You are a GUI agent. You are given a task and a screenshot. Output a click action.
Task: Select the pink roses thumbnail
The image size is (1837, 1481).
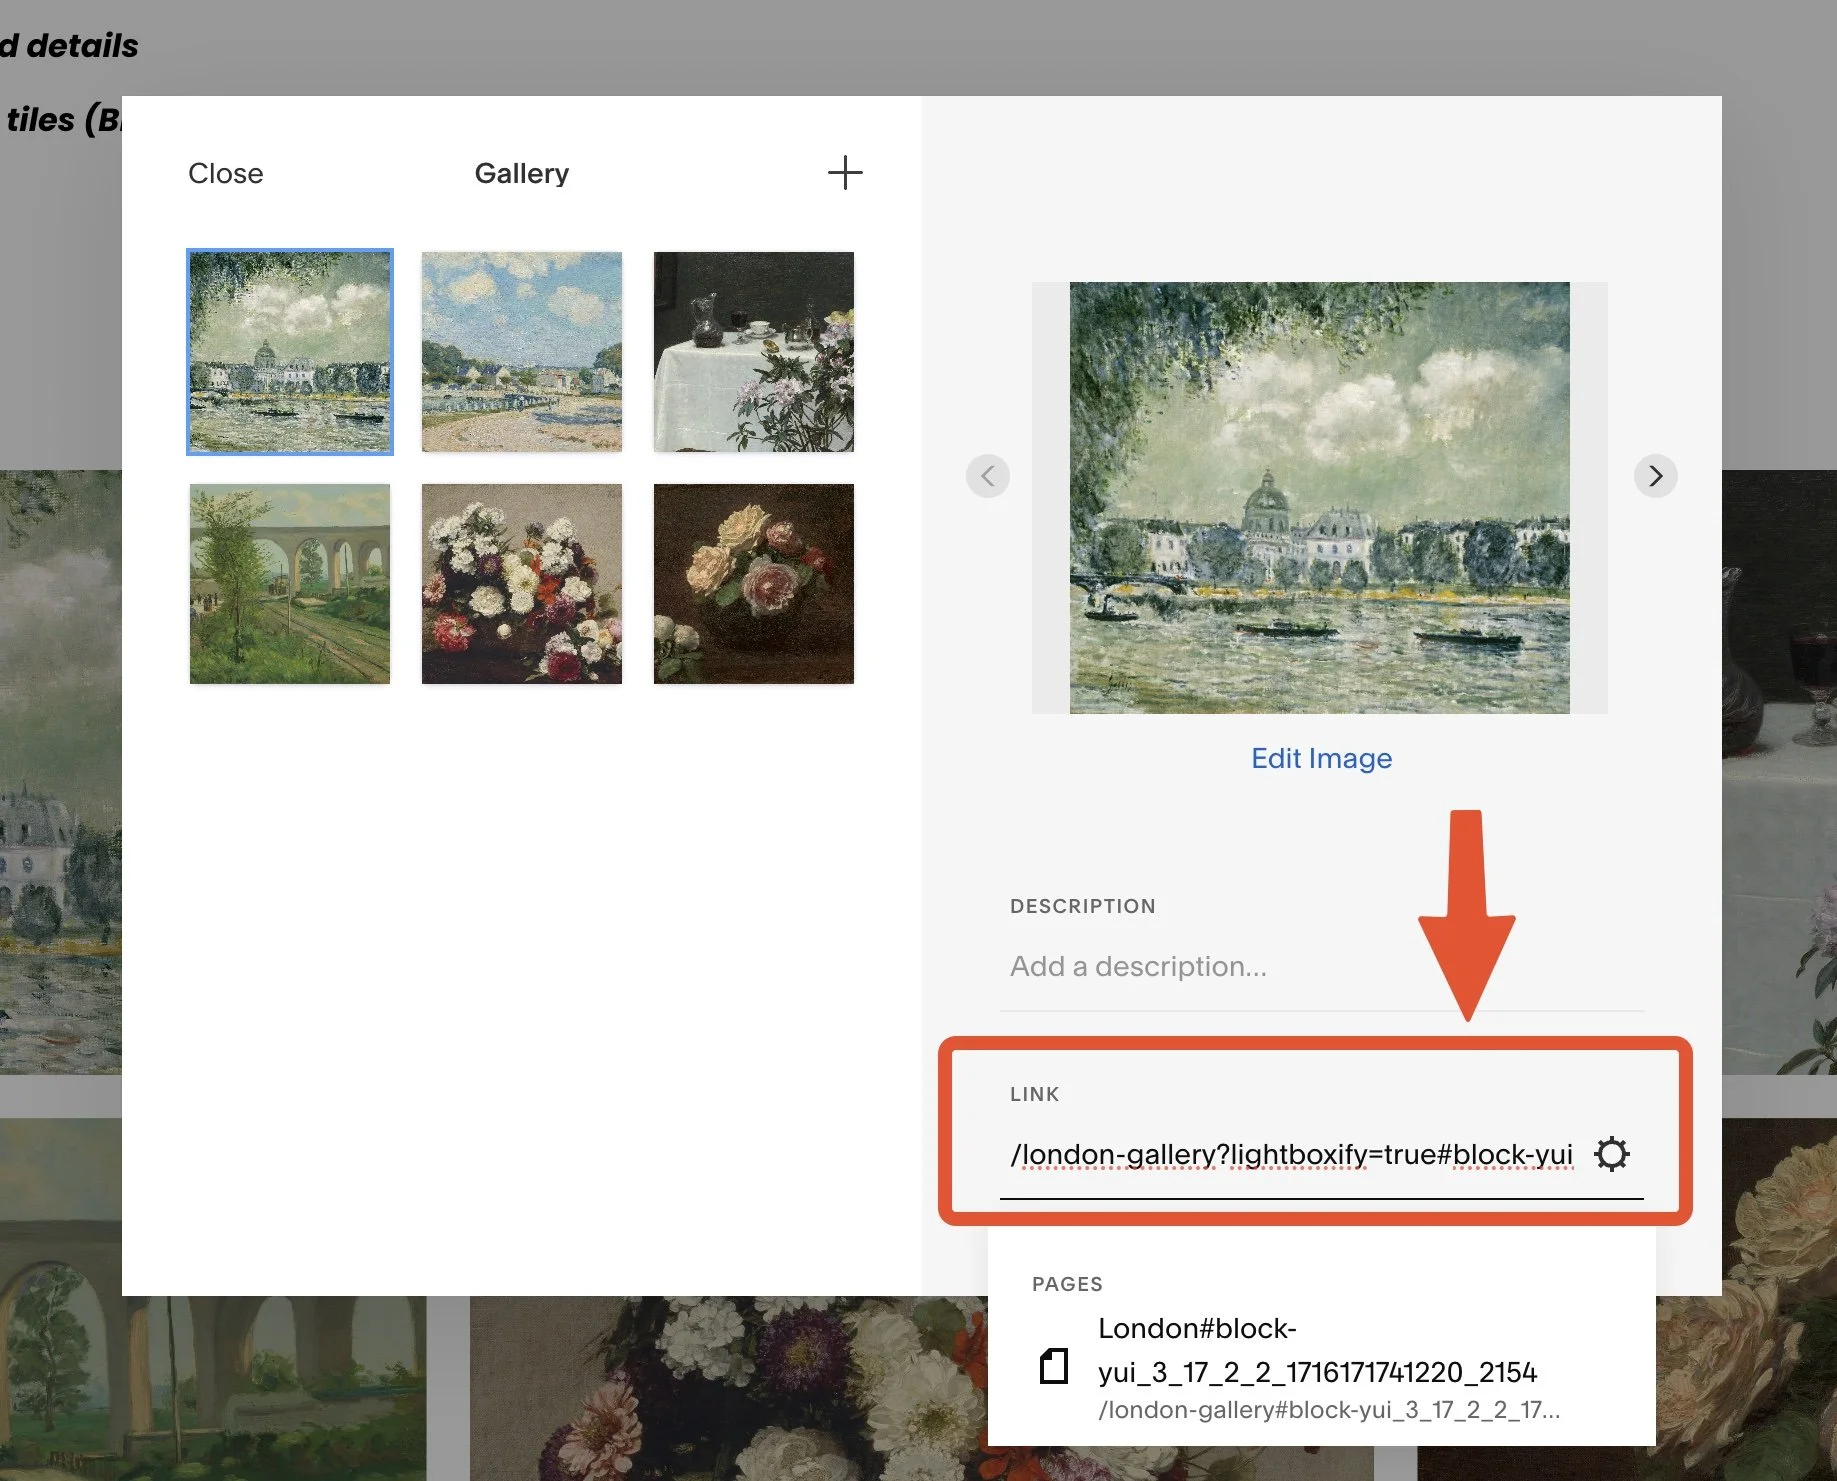click(x=753, y=584)
